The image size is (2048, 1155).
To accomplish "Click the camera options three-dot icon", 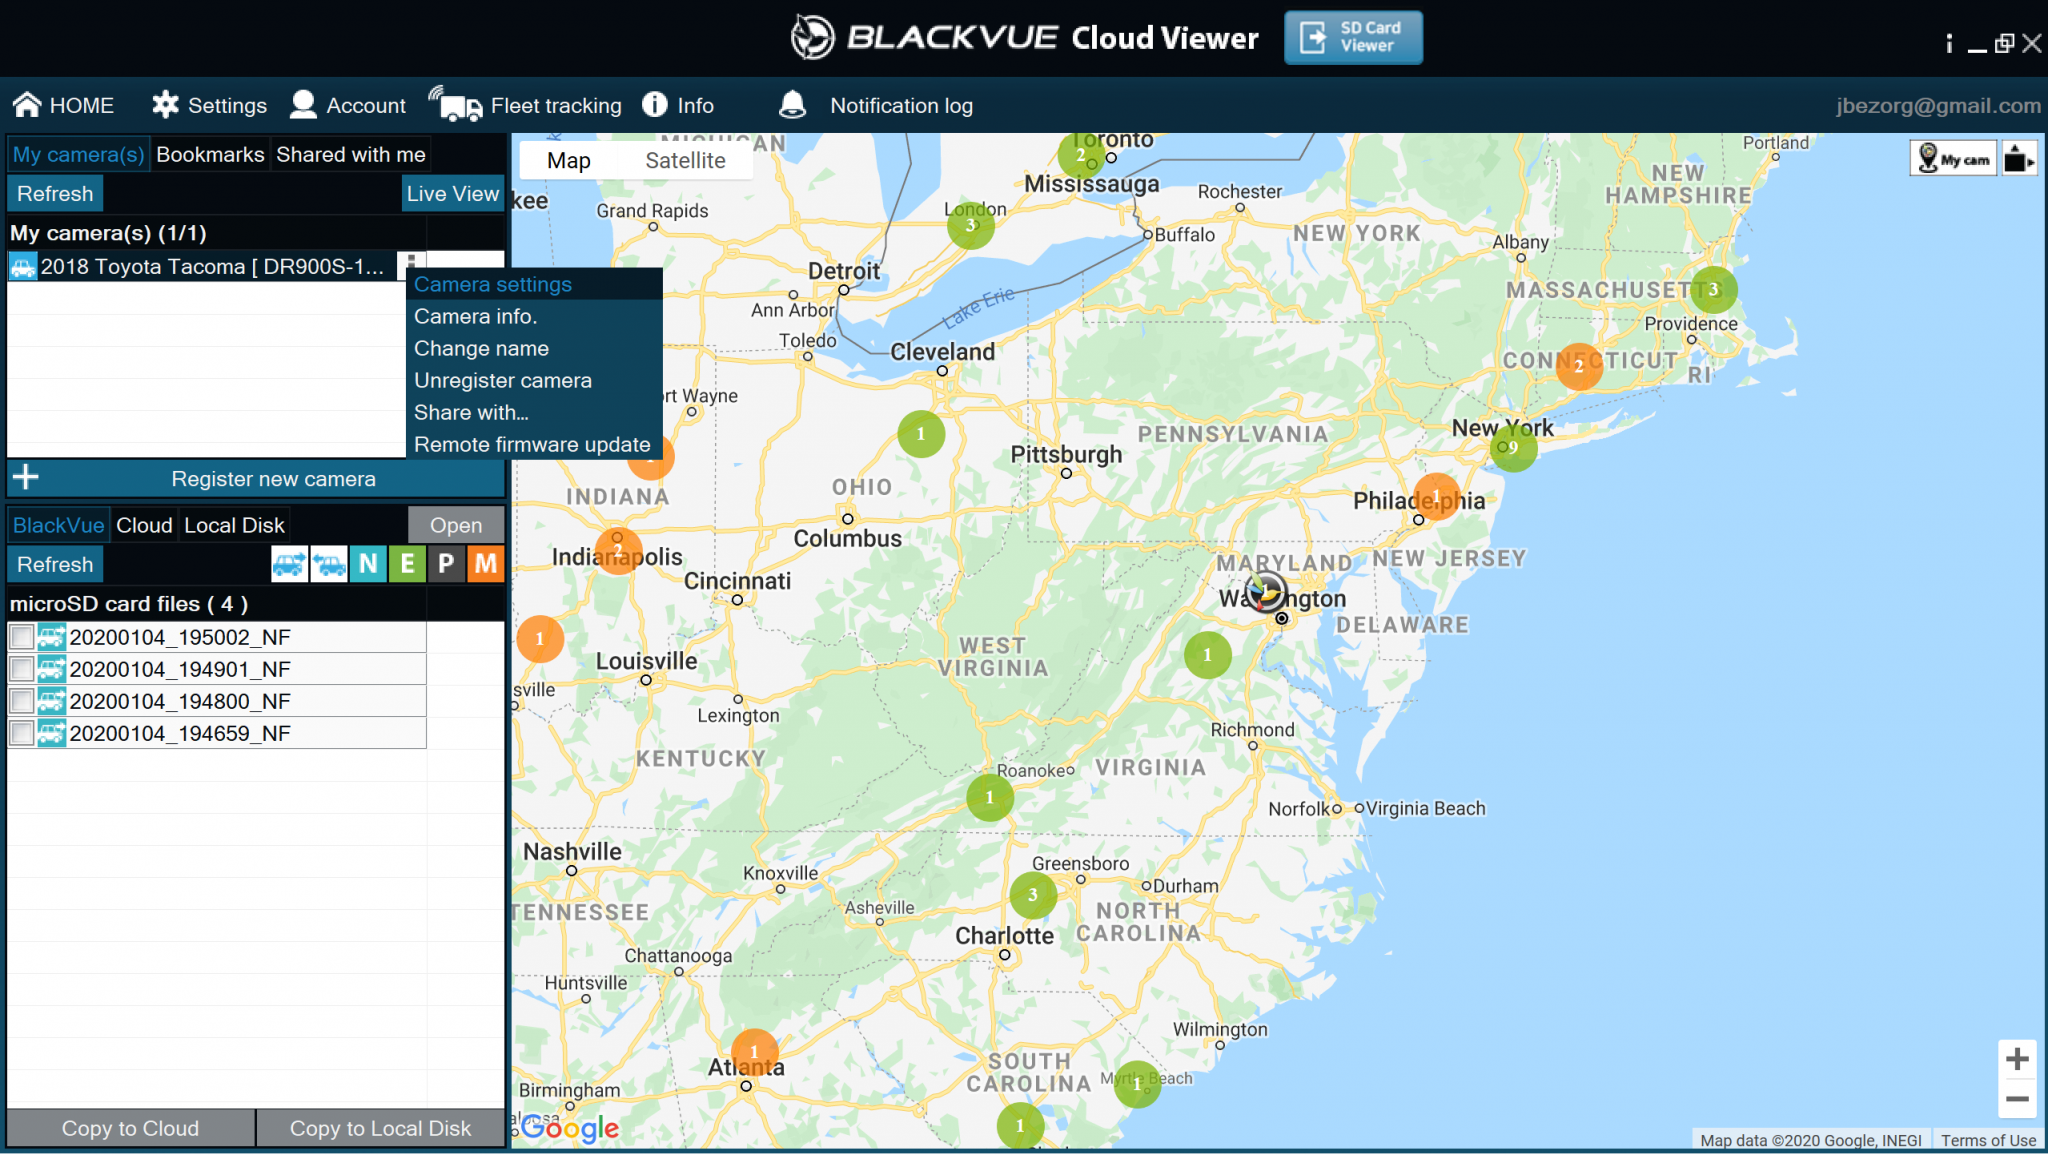I will click(x=410, y=262).
